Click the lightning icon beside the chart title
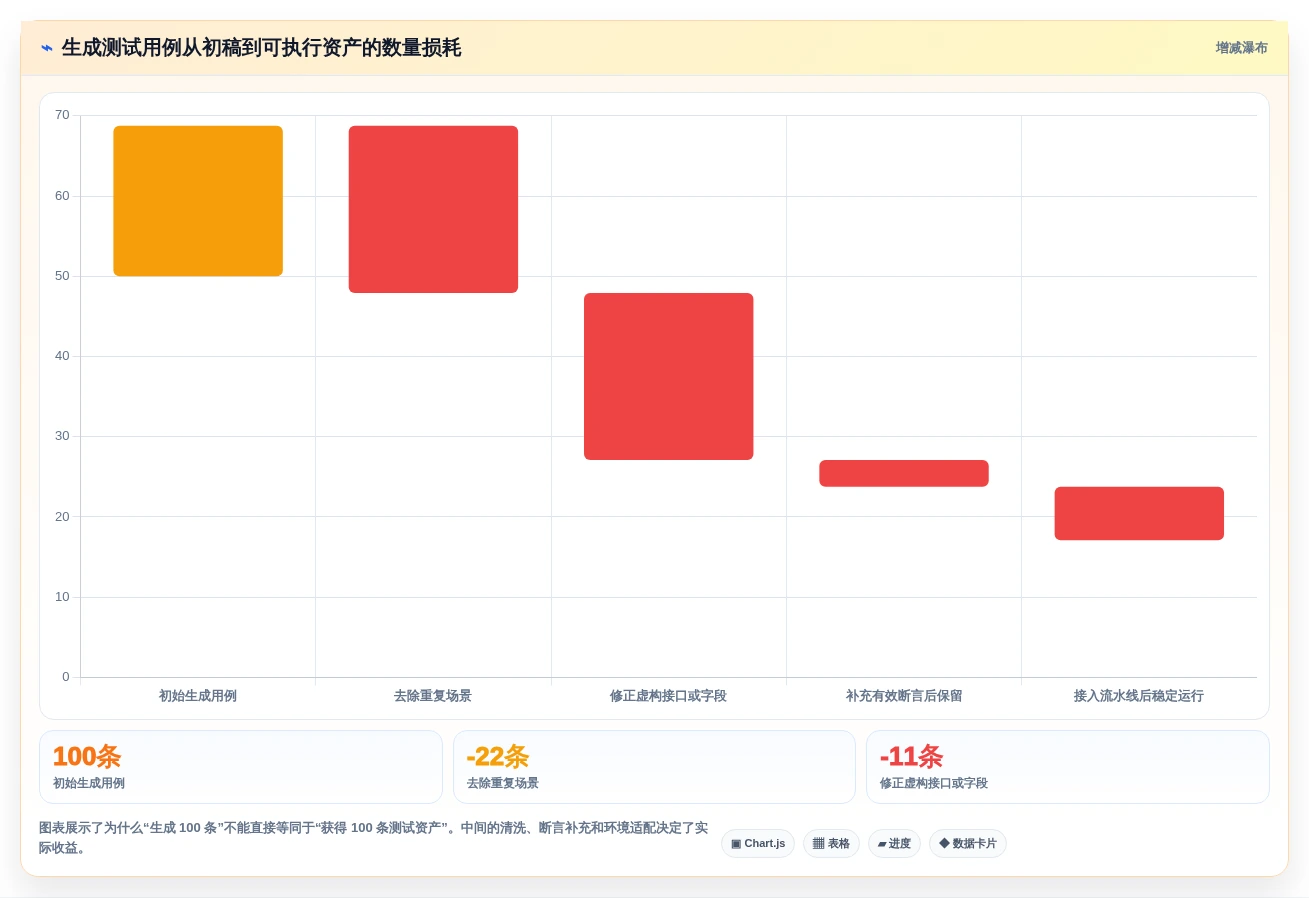The height and width of the screenshot is (898, 1309). [46, 48]
